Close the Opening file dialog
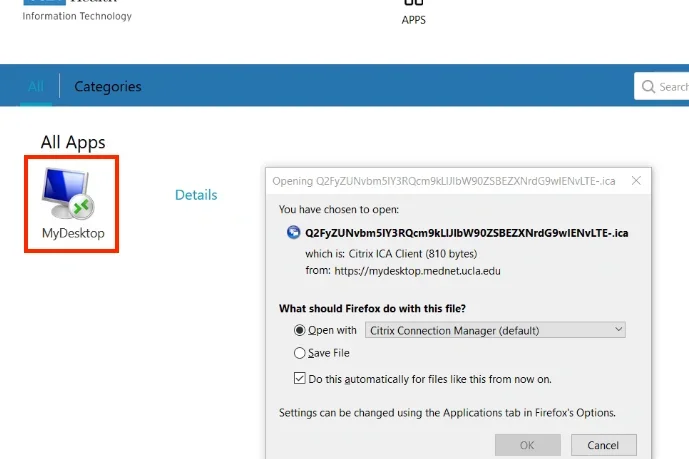Image resolution: width=689 pixels, height=459 pixels. click(635, 181)
